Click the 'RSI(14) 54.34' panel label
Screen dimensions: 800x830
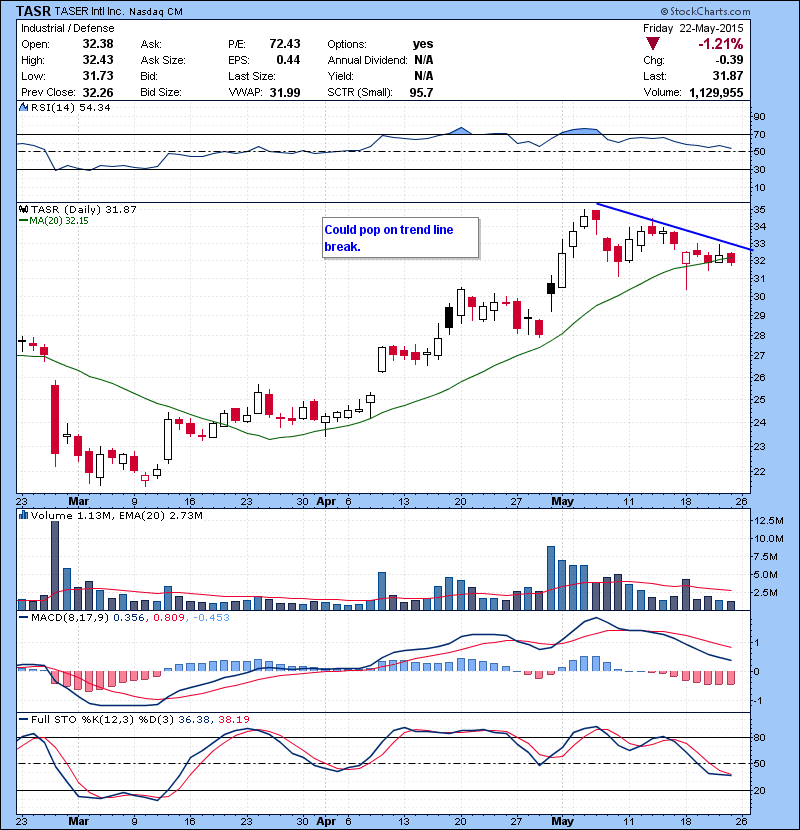(x=70, y=107)
